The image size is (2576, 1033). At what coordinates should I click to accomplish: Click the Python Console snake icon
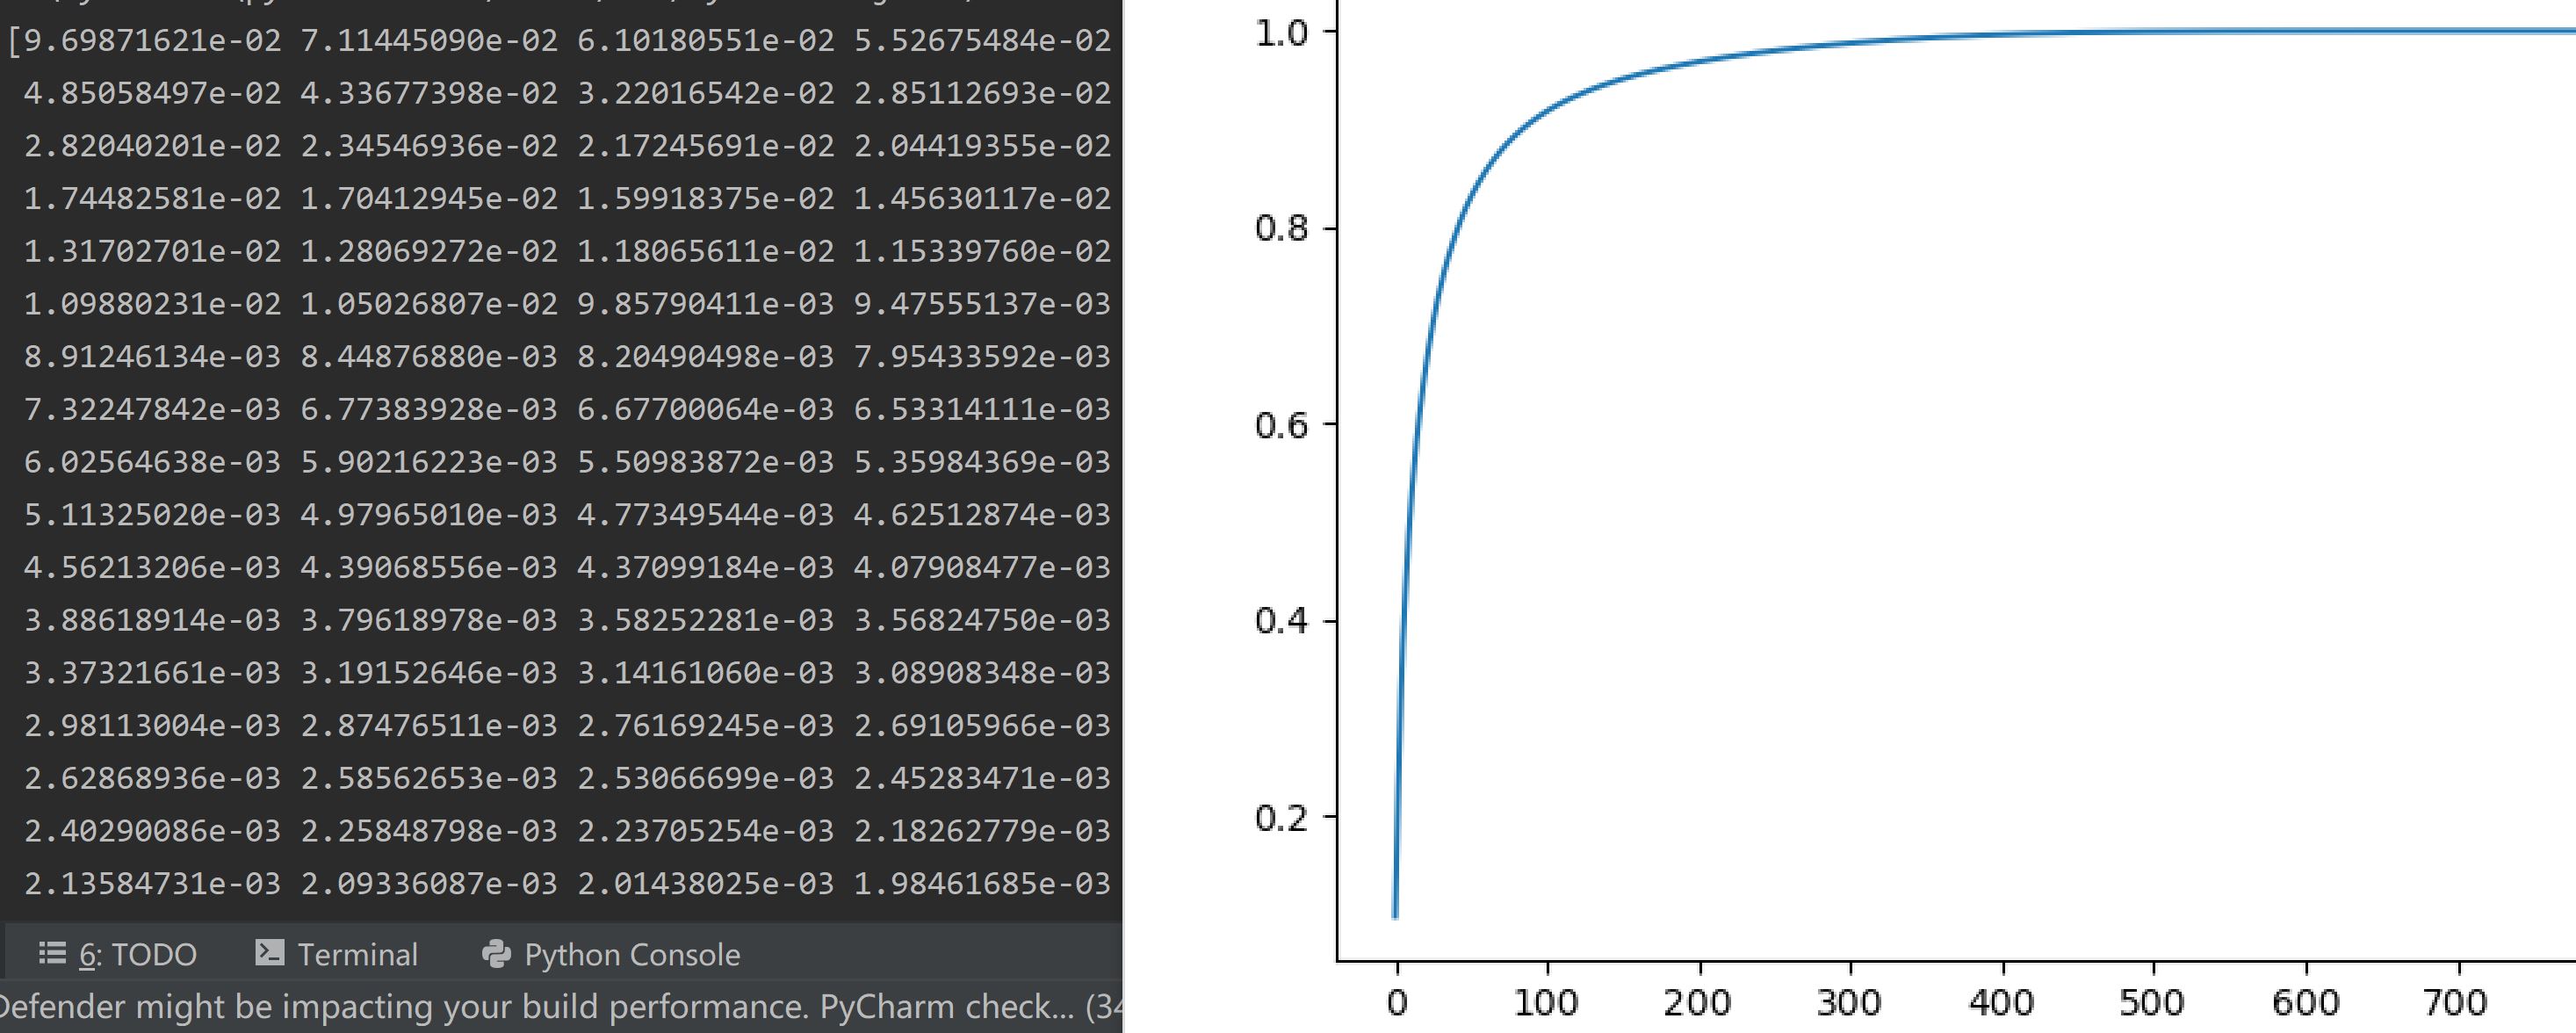[496, 954]
